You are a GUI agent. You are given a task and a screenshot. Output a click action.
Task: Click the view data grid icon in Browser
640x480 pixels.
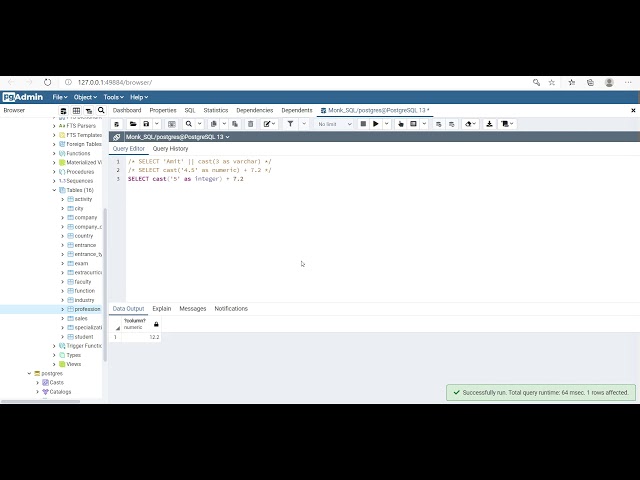[76, 111]
